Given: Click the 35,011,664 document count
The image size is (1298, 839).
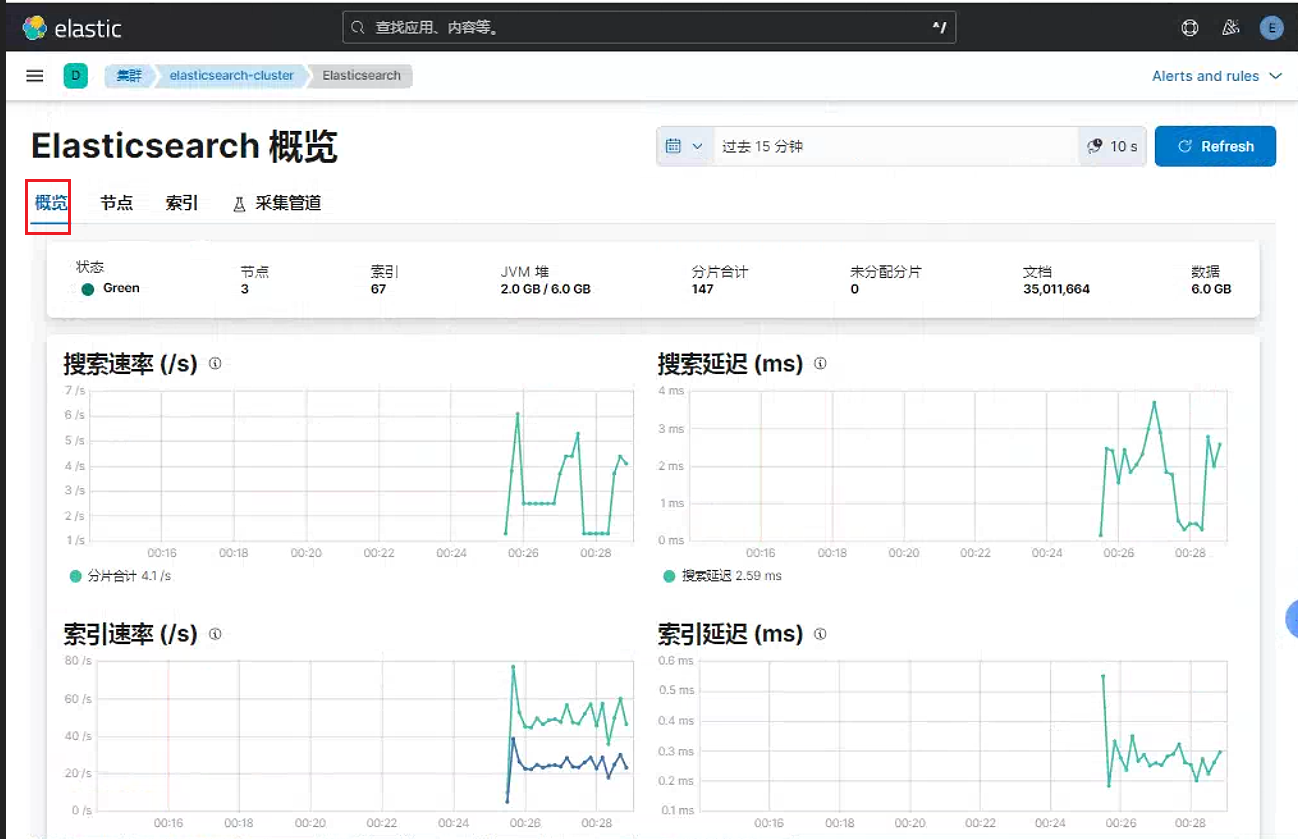Looking at the screenshot, I should pos(1056,289).
